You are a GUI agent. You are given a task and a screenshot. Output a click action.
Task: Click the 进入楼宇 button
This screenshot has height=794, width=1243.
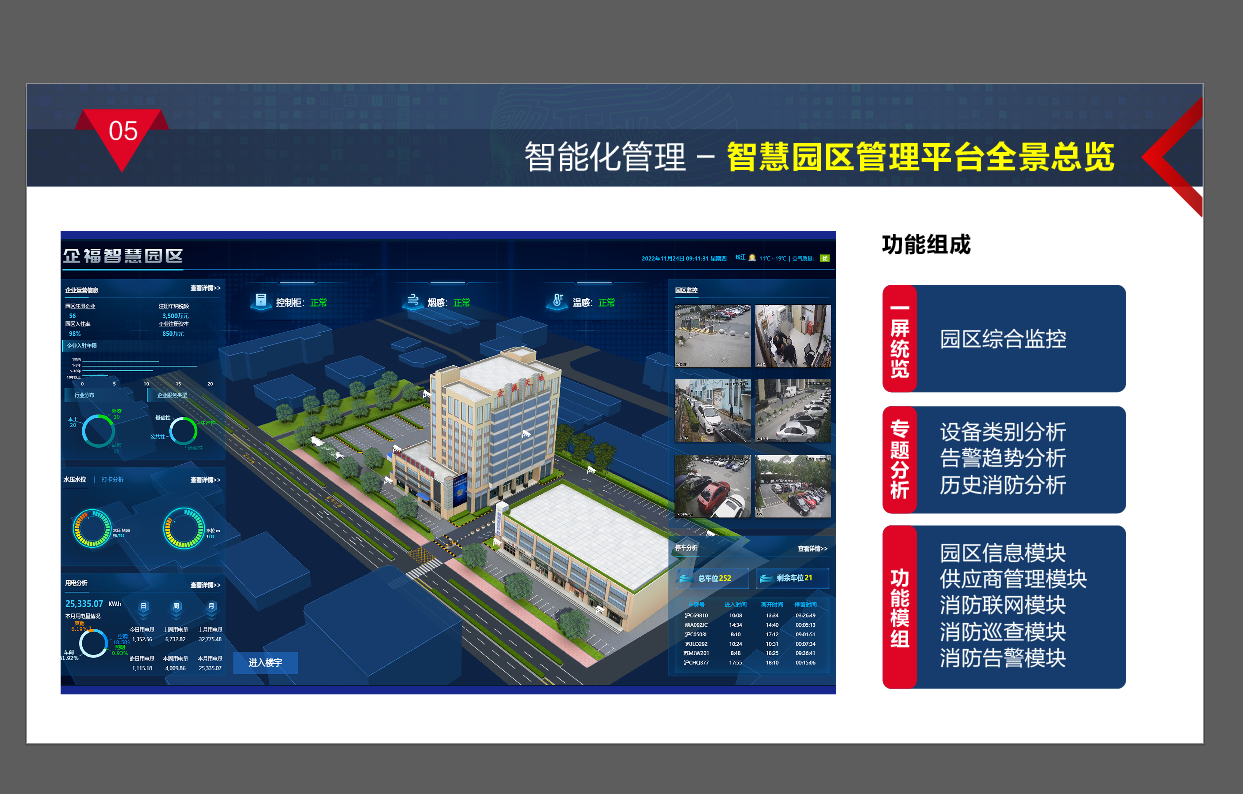pyautogui.click(x=265, y=662)
